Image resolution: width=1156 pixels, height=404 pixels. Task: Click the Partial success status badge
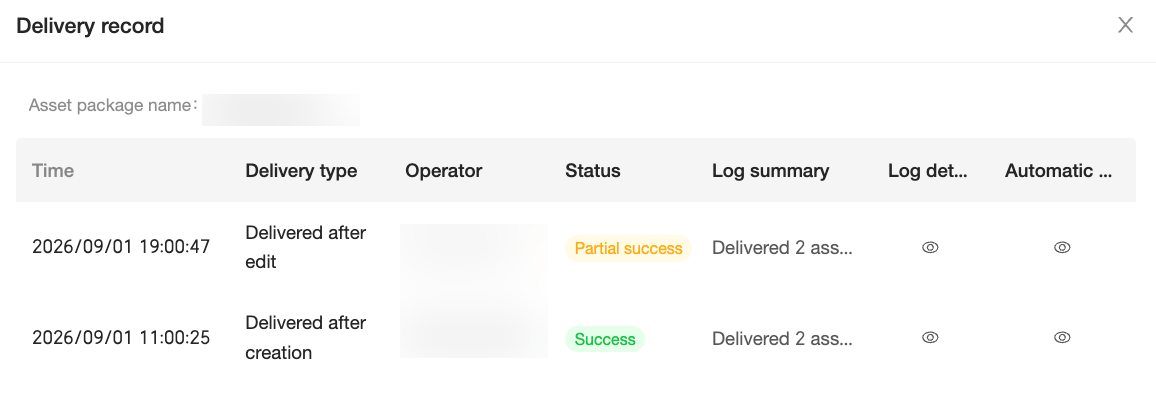coord(628,248)
